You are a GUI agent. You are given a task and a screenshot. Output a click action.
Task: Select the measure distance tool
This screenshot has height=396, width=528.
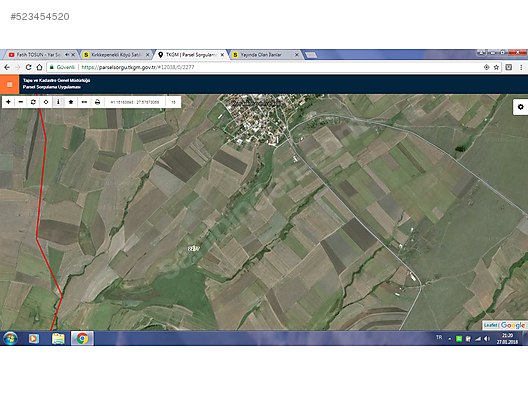pos(84,102)
